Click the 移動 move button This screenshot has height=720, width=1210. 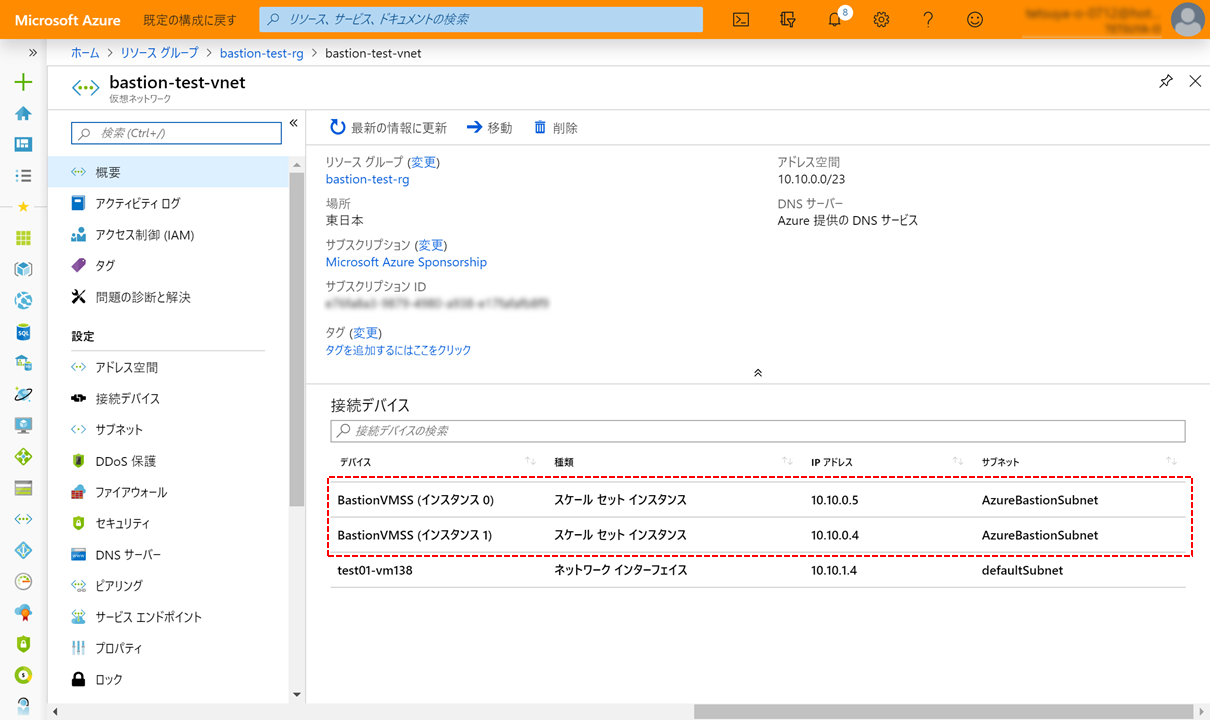pyautogui.click(x=489, y=128)
